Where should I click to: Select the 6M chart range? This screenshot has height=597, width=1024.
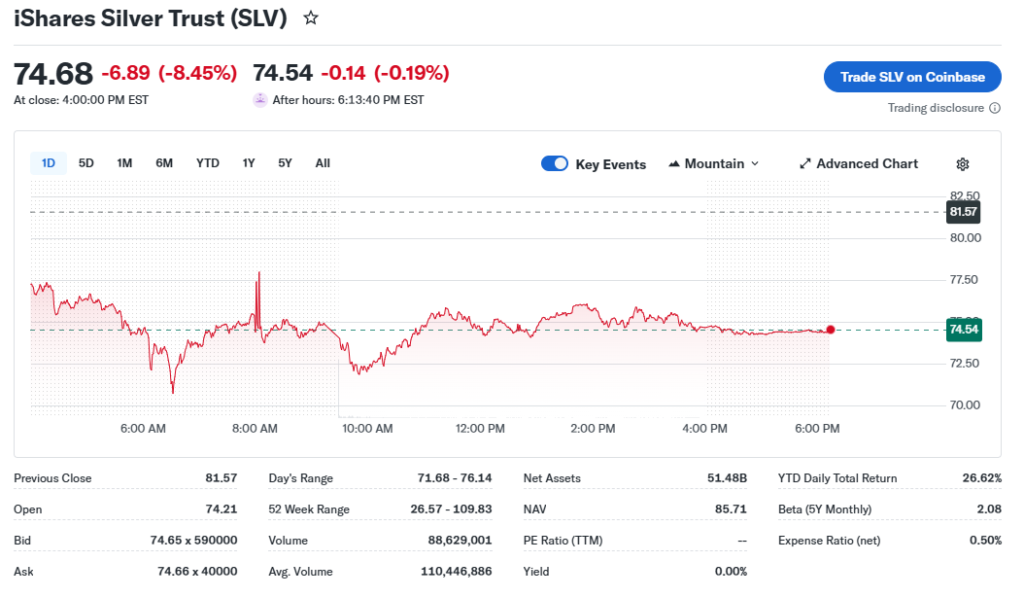164,163
